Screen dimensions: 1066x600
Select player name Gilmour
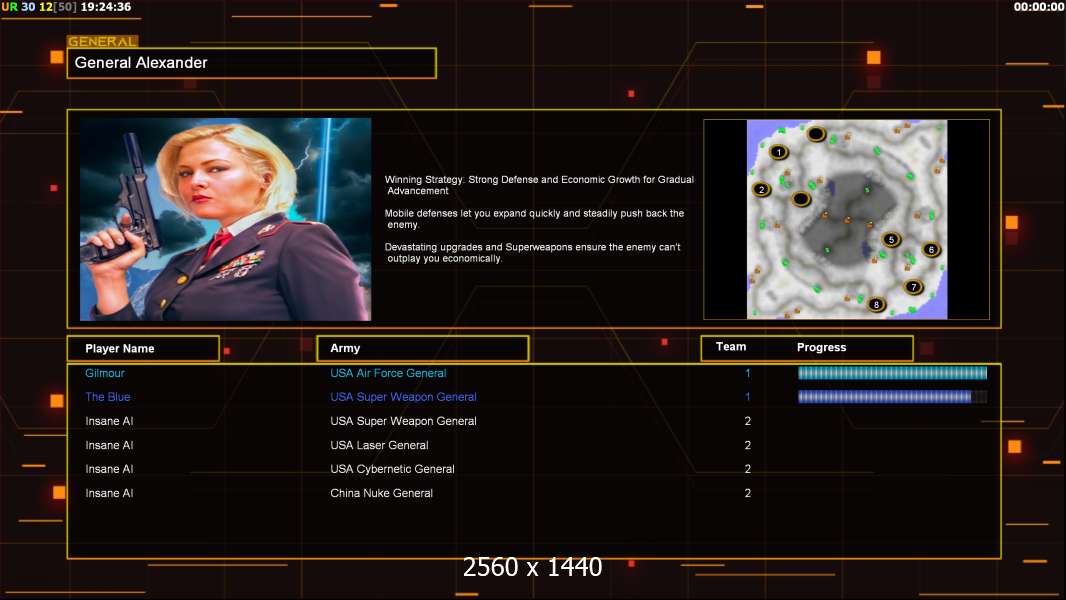click(105, 373)
